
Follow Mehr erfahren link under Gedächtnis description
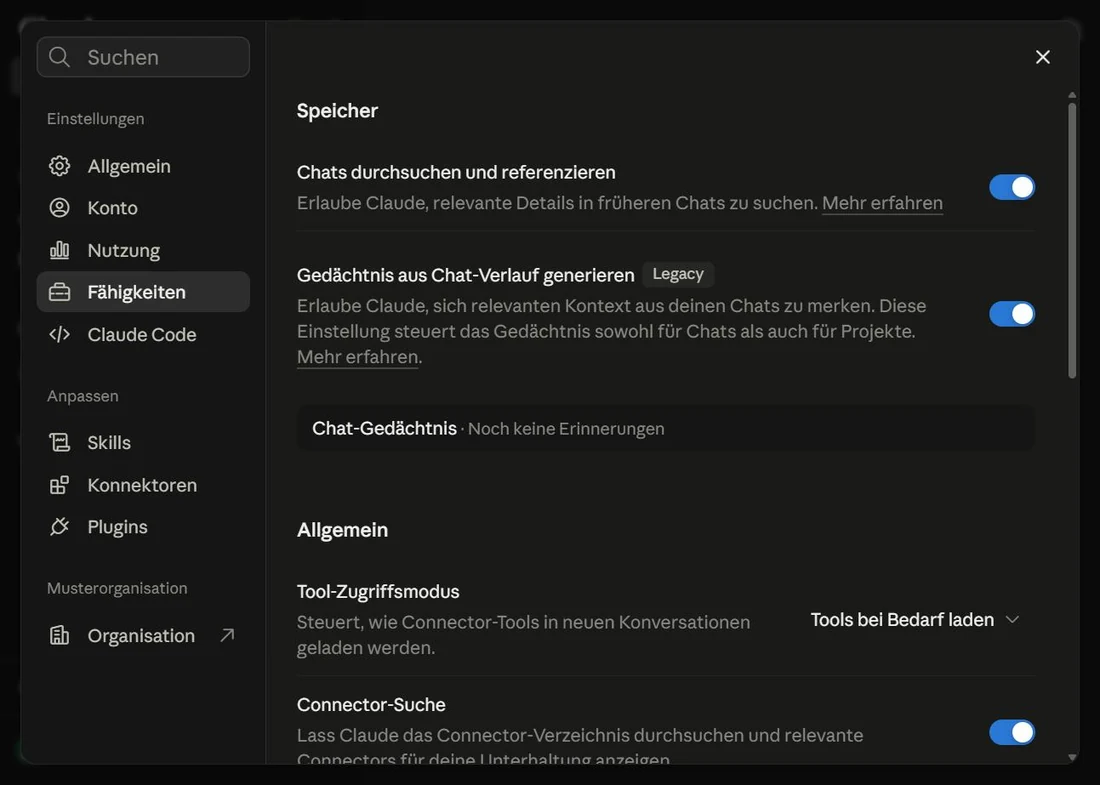[358, 356]
